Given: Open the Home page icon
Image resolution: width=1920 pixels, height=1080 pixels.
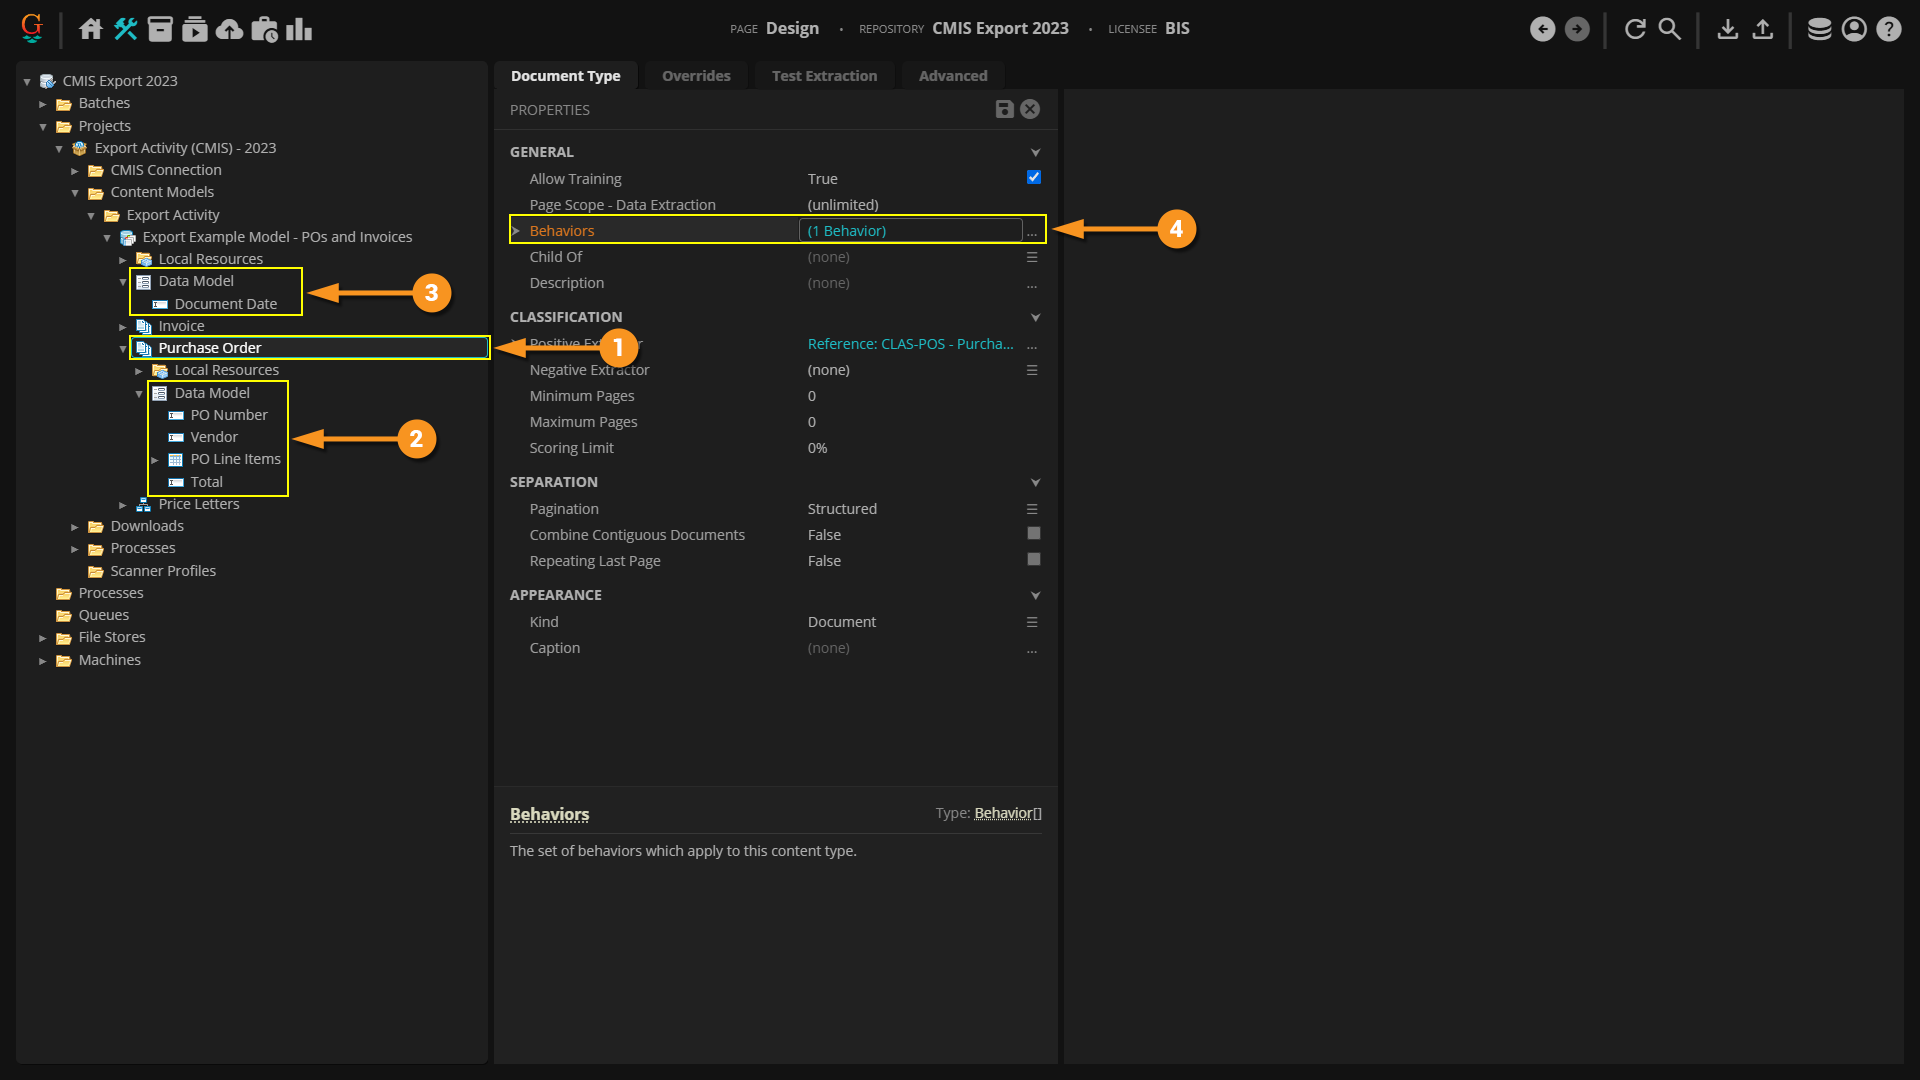Looking at the screenshot, I should point(91,29).
